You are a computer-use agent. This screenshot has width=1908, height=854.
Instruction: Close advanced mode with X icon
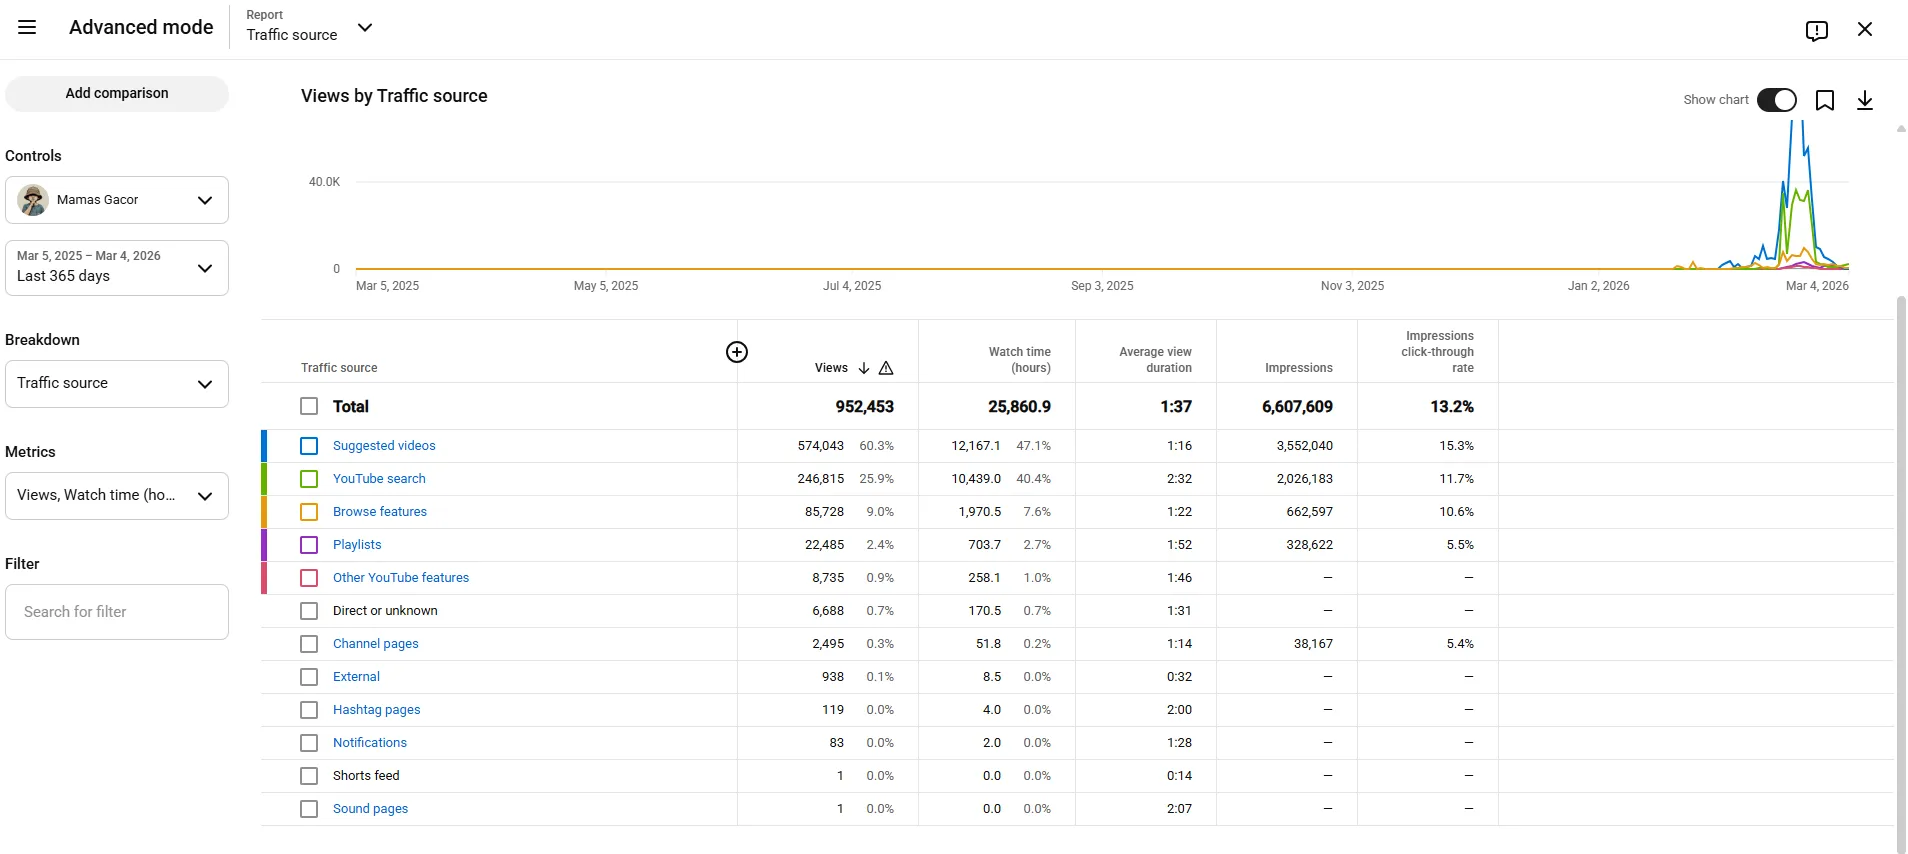(x=1865, y=29)
